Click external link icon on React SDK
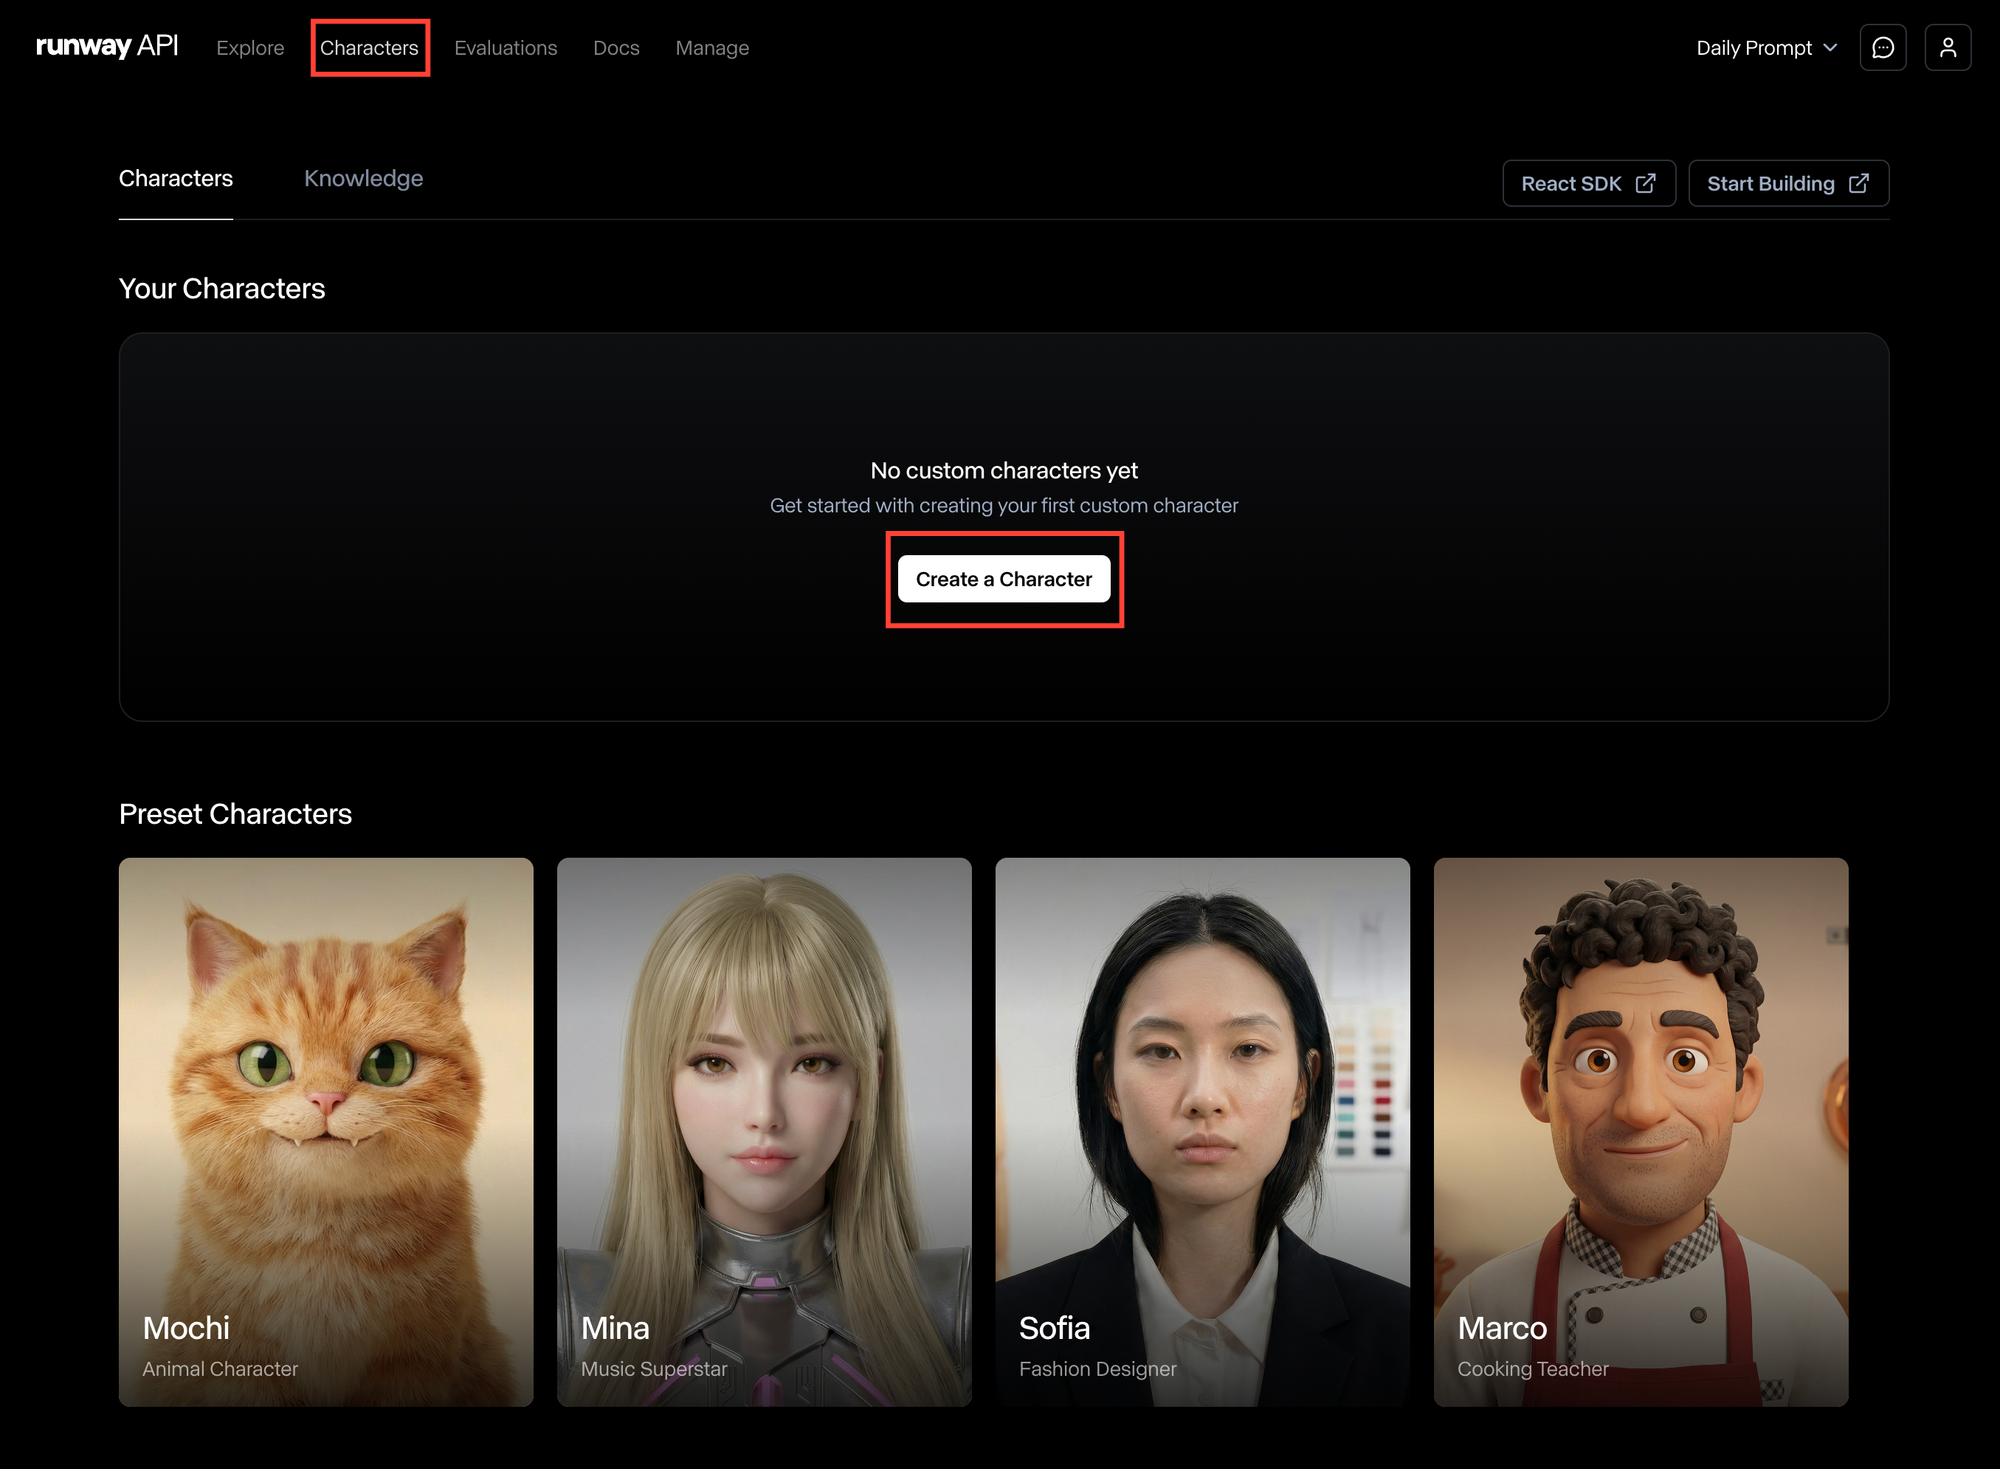 pos(1645,184)
